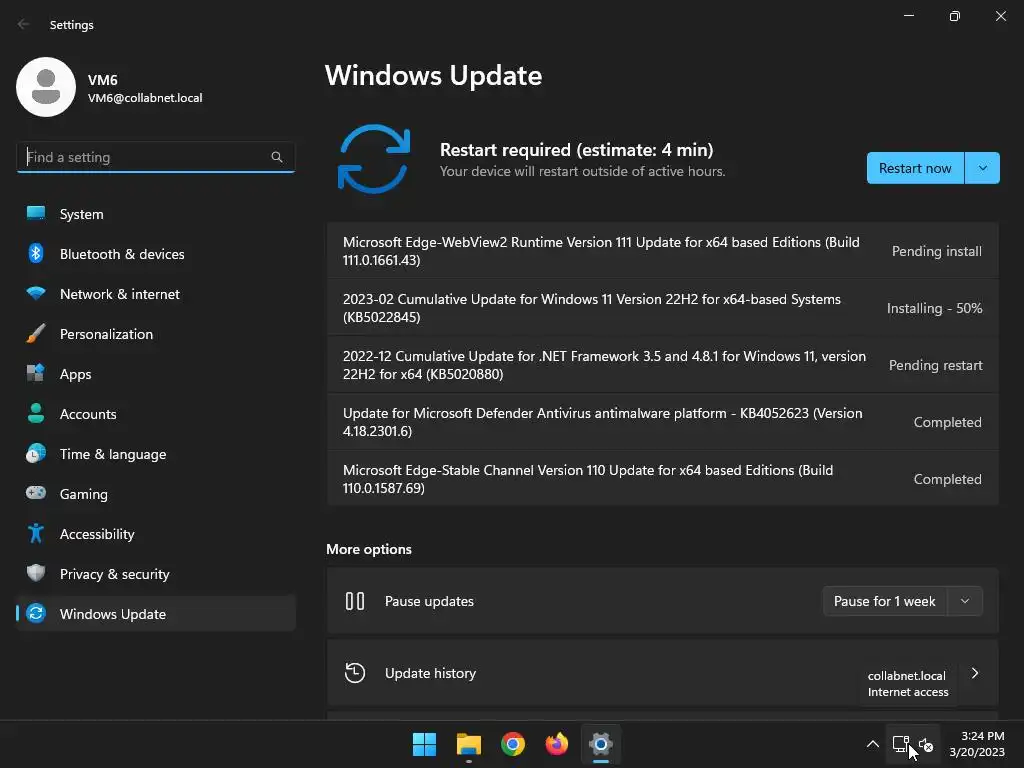
Task: Click the More options heading
Action: tap(369, 549)
